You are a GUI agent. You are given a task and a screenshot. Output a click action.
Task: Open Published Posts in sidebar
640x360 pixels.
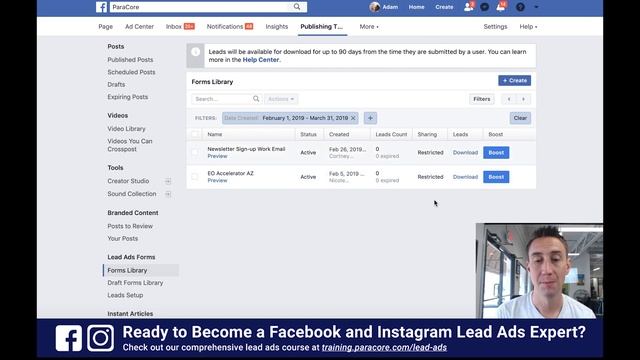[x=130, y=60]
